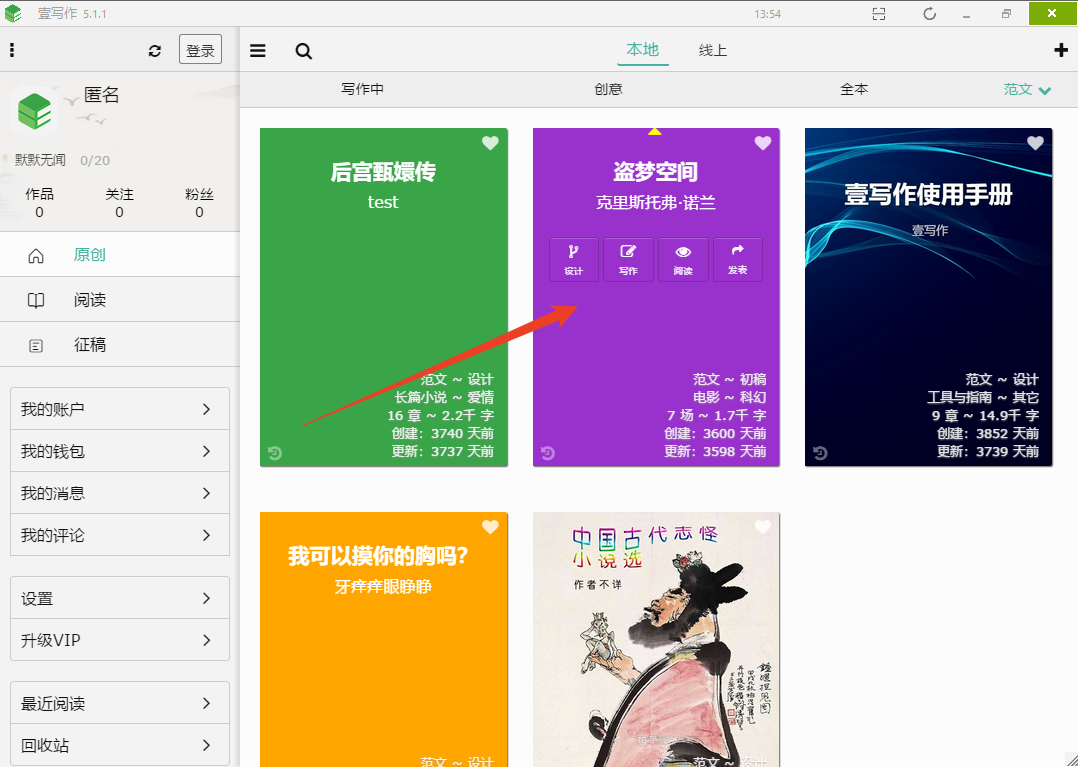Click the sidebar sync refresh icon
Screen dimensions: 1078x767
(155, 51)
